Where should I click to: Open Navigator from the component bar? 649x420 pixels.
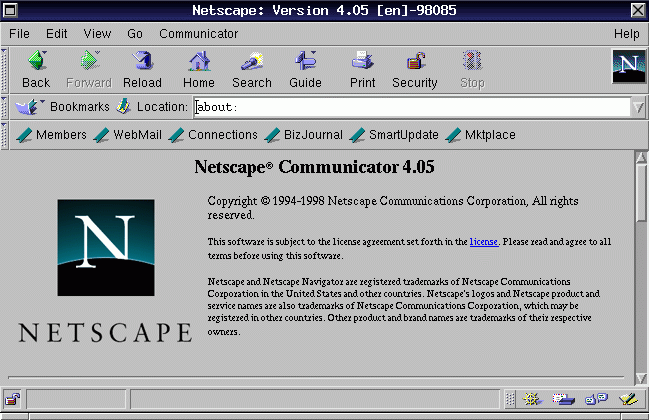[531, 399]
